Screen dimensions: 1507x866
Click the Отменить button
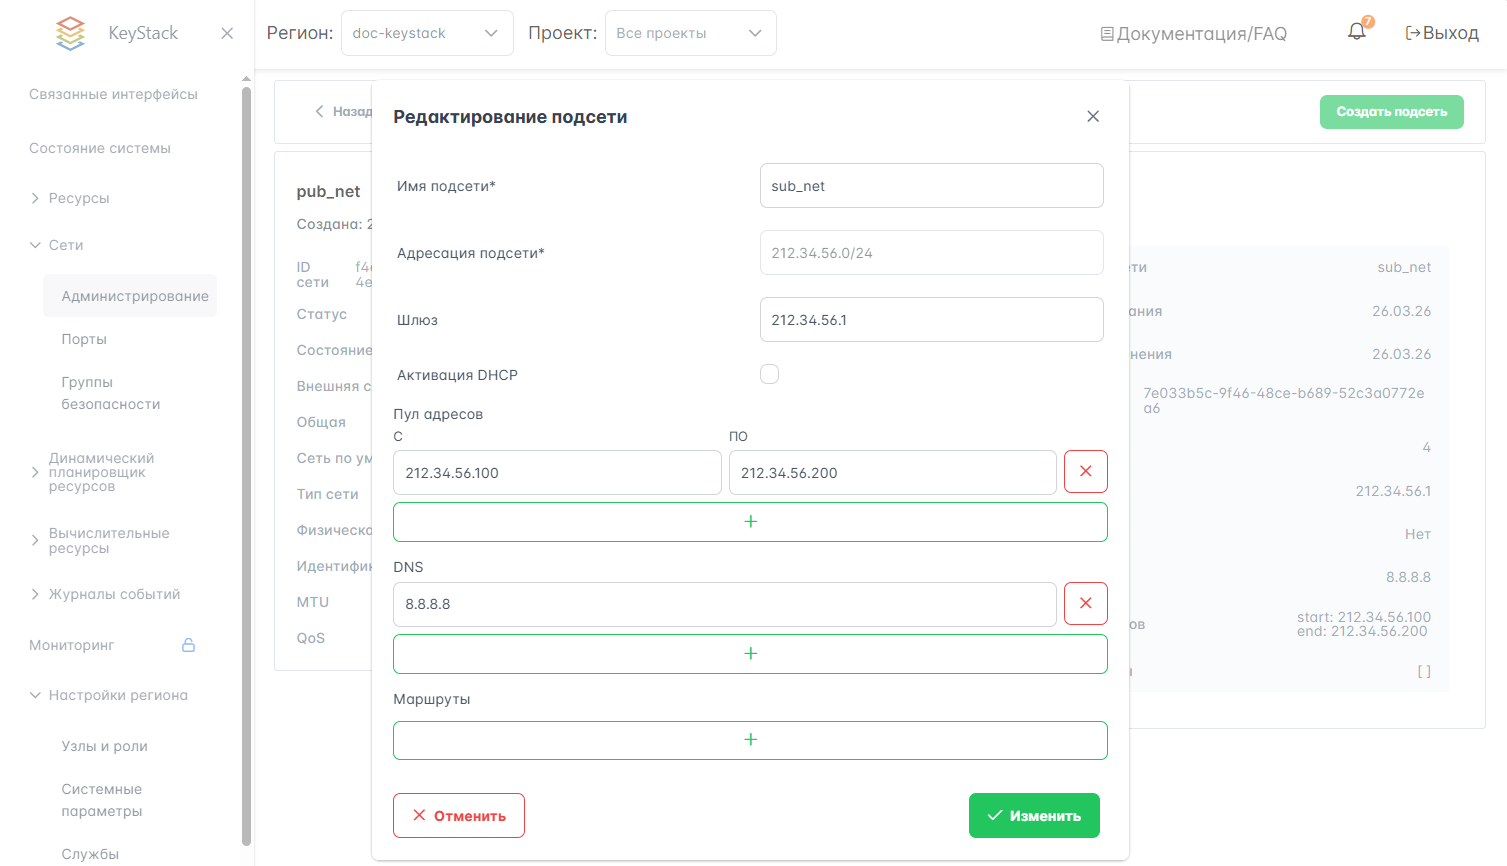coord(459,816)
